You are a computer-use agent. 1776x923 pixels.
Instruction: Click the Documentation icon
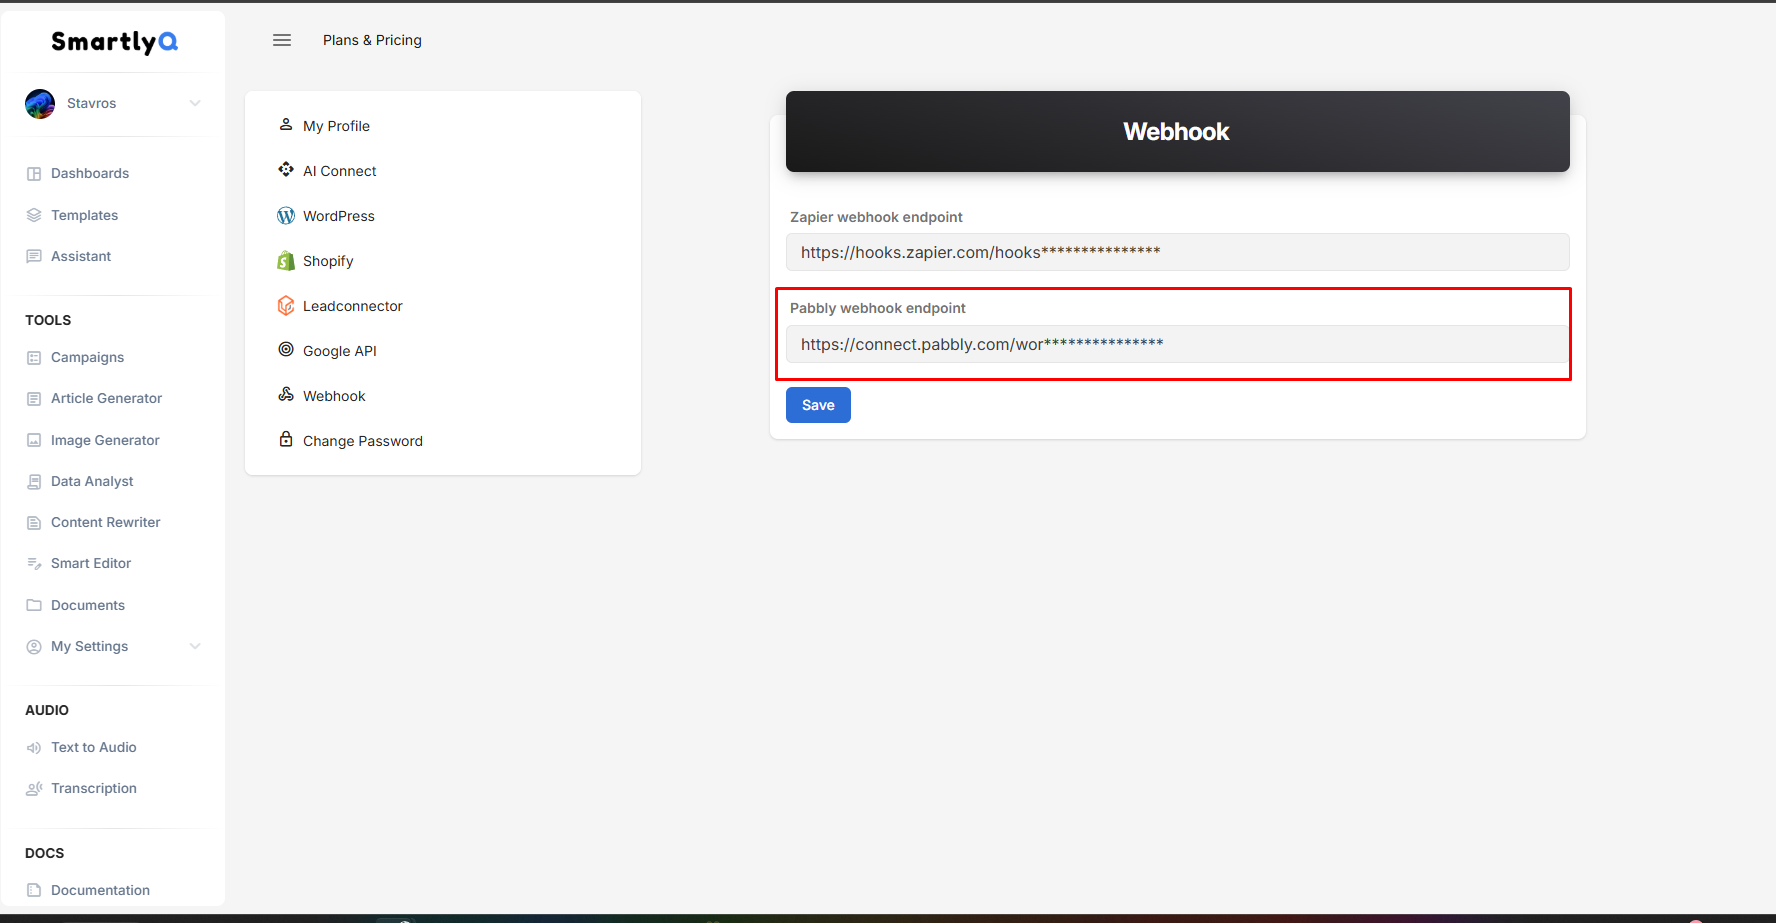point(34,890)
